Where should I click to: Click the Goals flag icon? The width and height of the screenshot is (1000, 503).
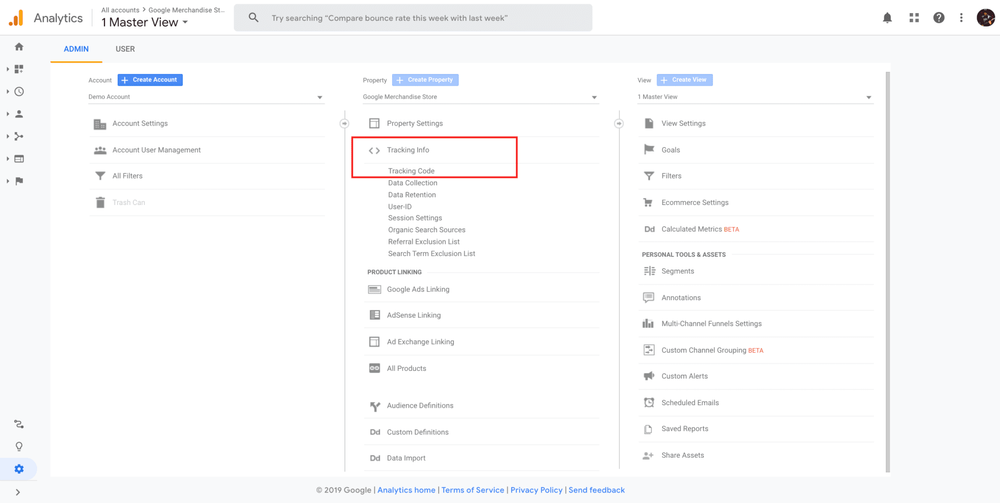click(x=649, y=150)
